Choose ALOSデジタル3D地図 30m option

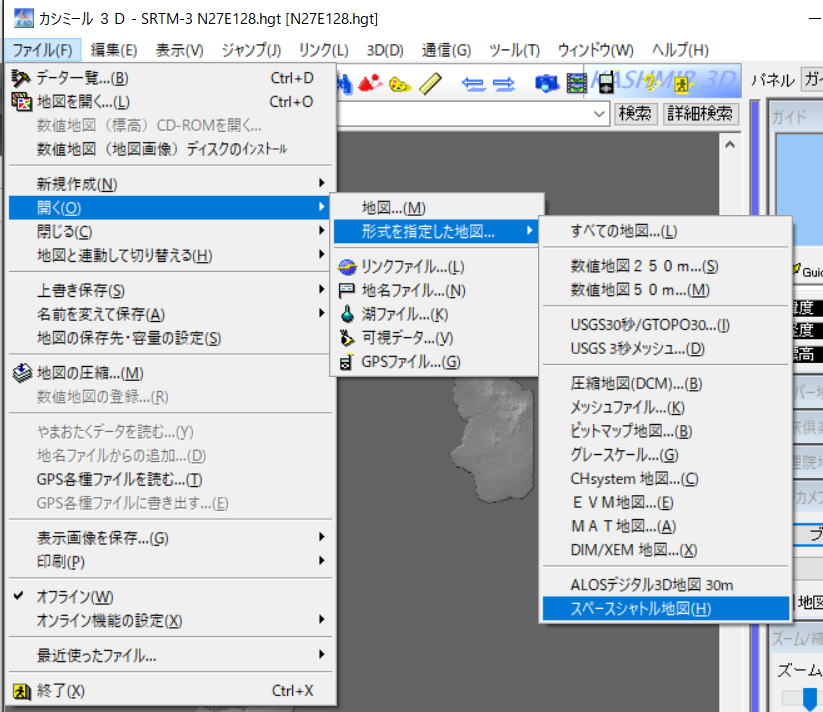click(651, 585)
